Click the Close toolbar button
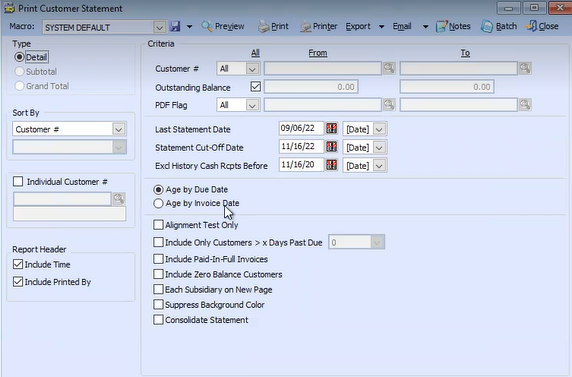Viewport: 572px width, 377px height. coord(542,26)
